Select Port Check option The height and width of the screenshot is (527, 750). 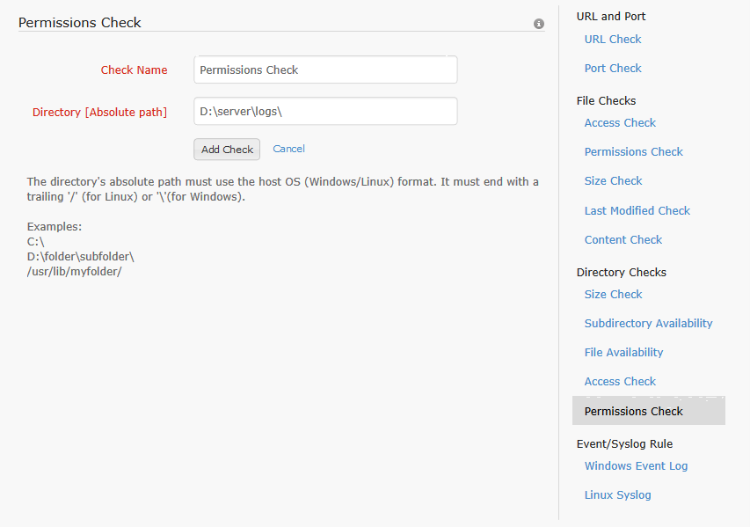tap(613, 68)
